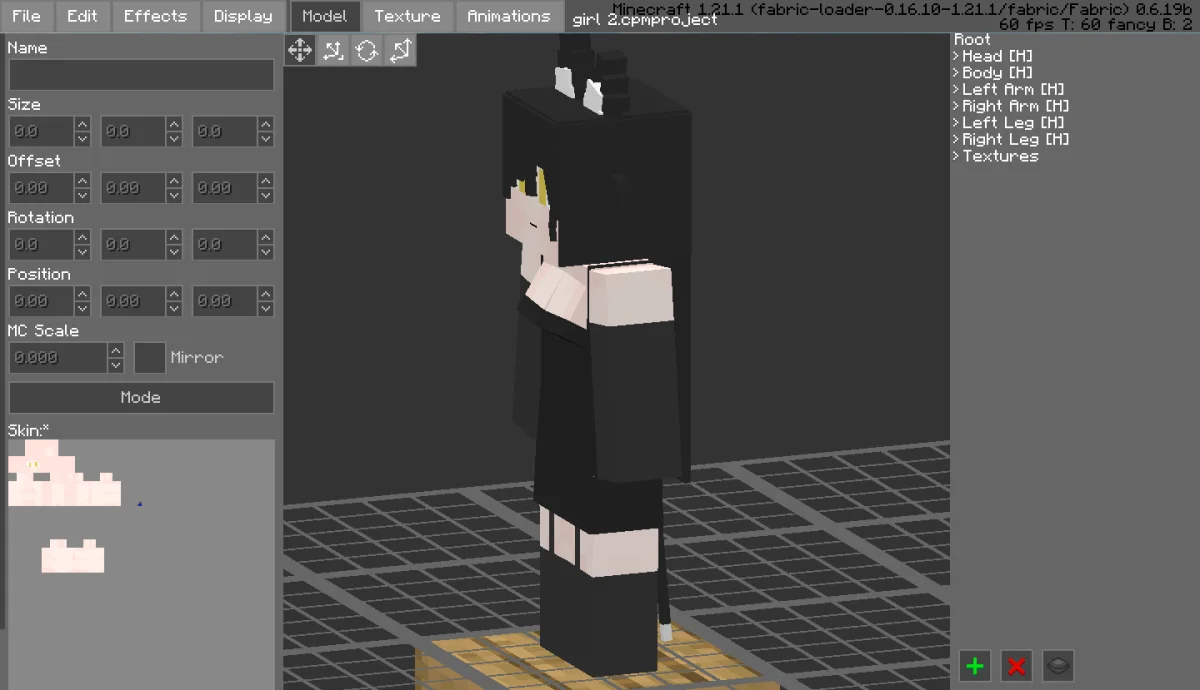Image resolution: width=1200 pixels, height=690 pixels.
Task: Click the grayed-out visibility eye button
Action: [1058, 665]
